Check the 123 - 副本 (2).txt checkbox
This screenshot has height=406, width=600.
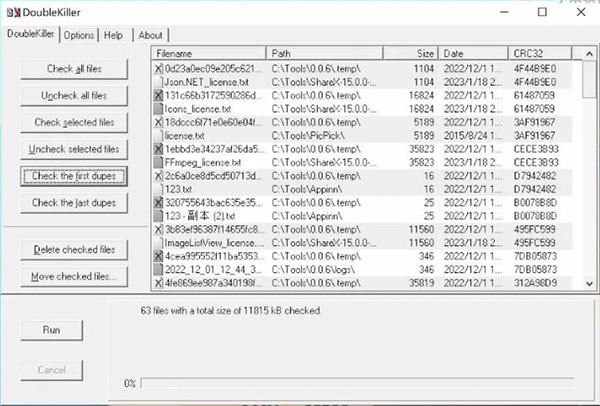pos(158,216)
